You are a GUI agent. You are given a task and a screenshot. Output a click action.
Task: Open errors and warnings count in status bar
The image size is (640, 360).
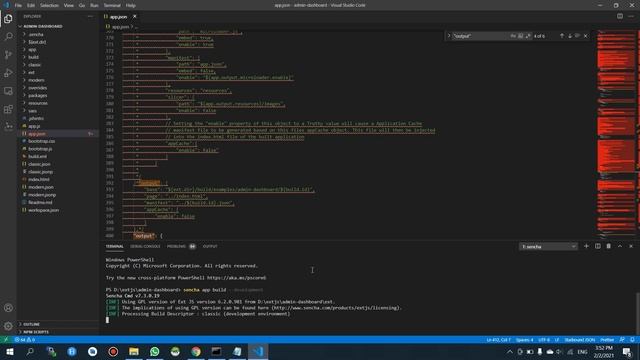pos(25,340)
